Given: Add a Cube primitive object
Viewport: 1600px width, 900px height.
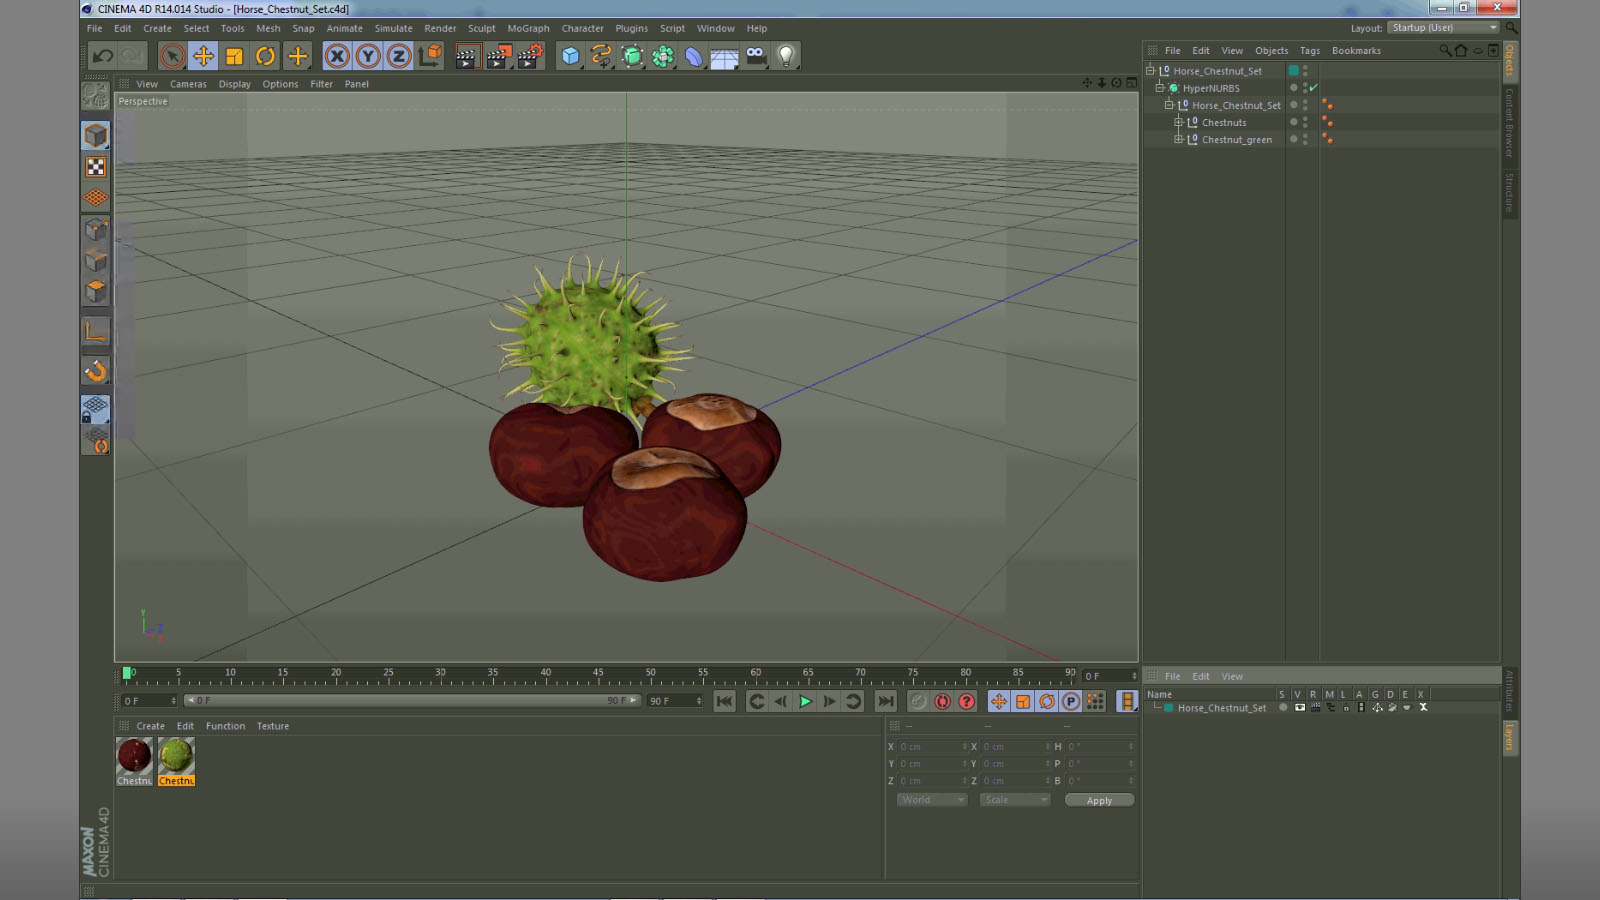Looking at the screenshot, I should click(x=570, y=56).
